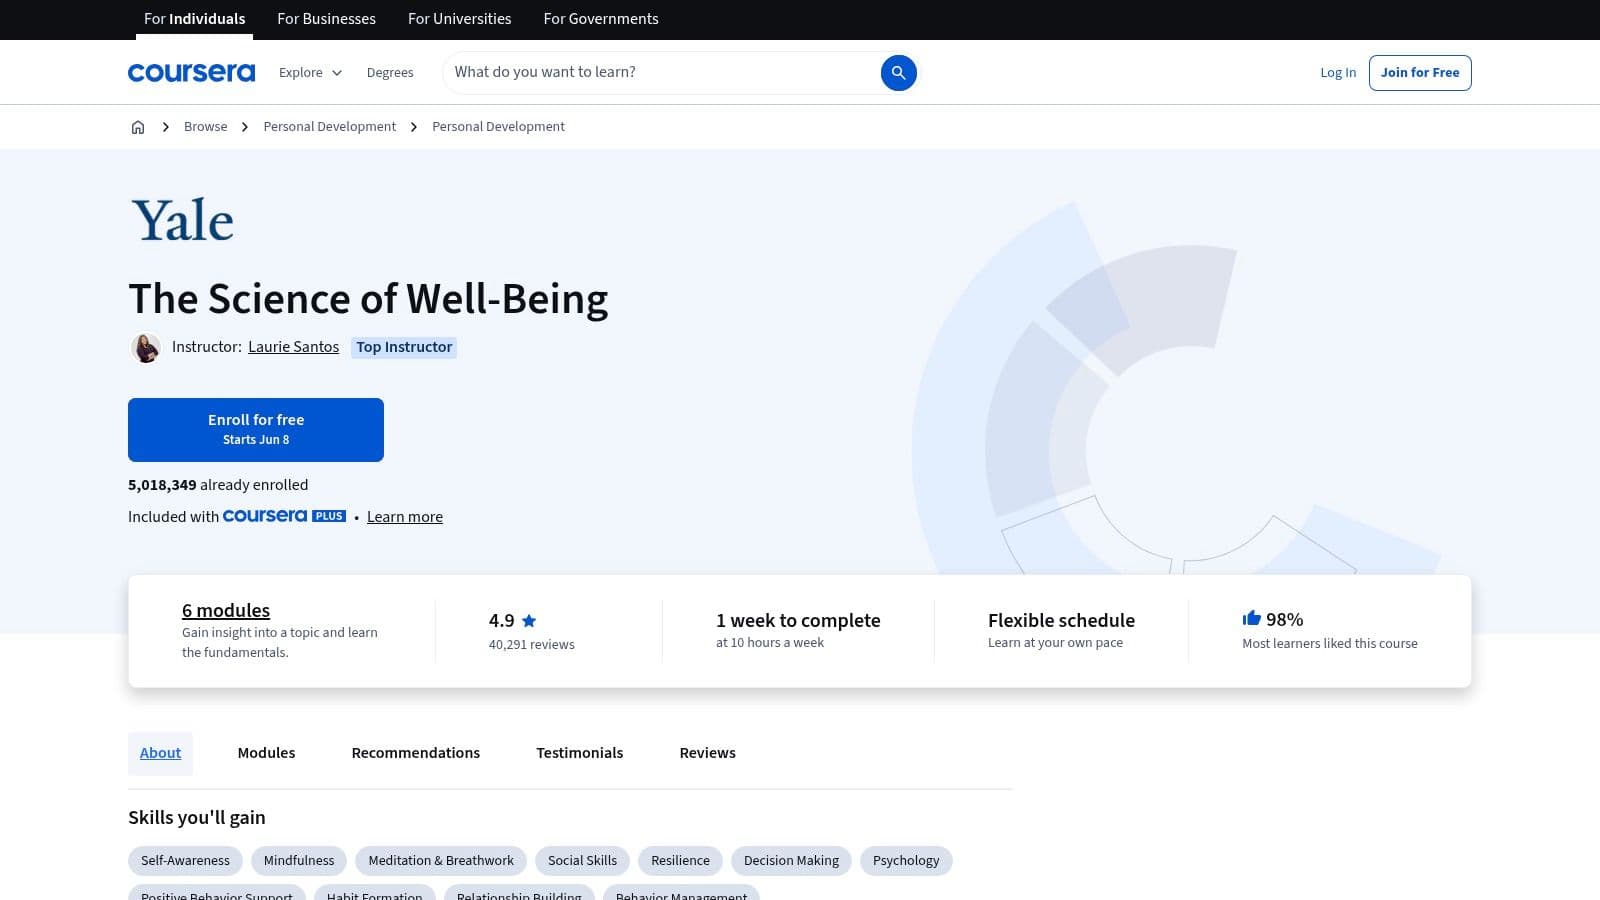Select the For Governments tab
1600x900 pixels.
pyautogui.click(x=601, y=19)
